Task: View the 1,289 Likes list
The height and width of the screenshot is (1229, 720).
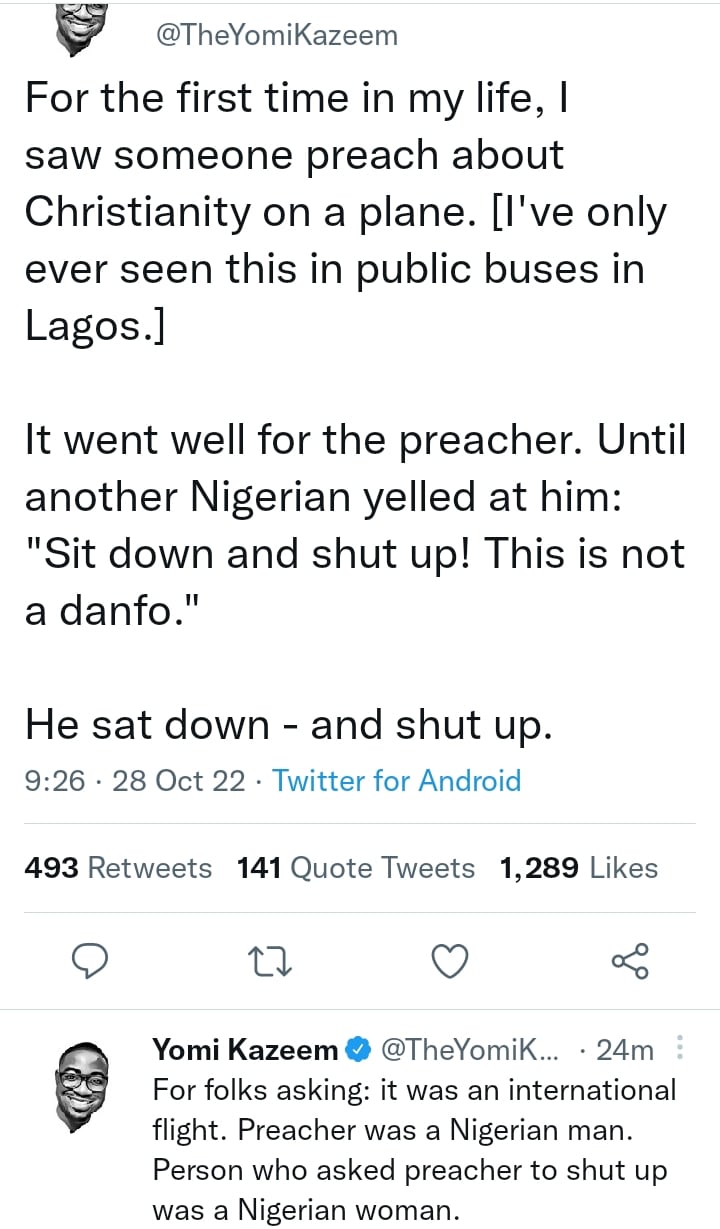Action: (578, 867)
